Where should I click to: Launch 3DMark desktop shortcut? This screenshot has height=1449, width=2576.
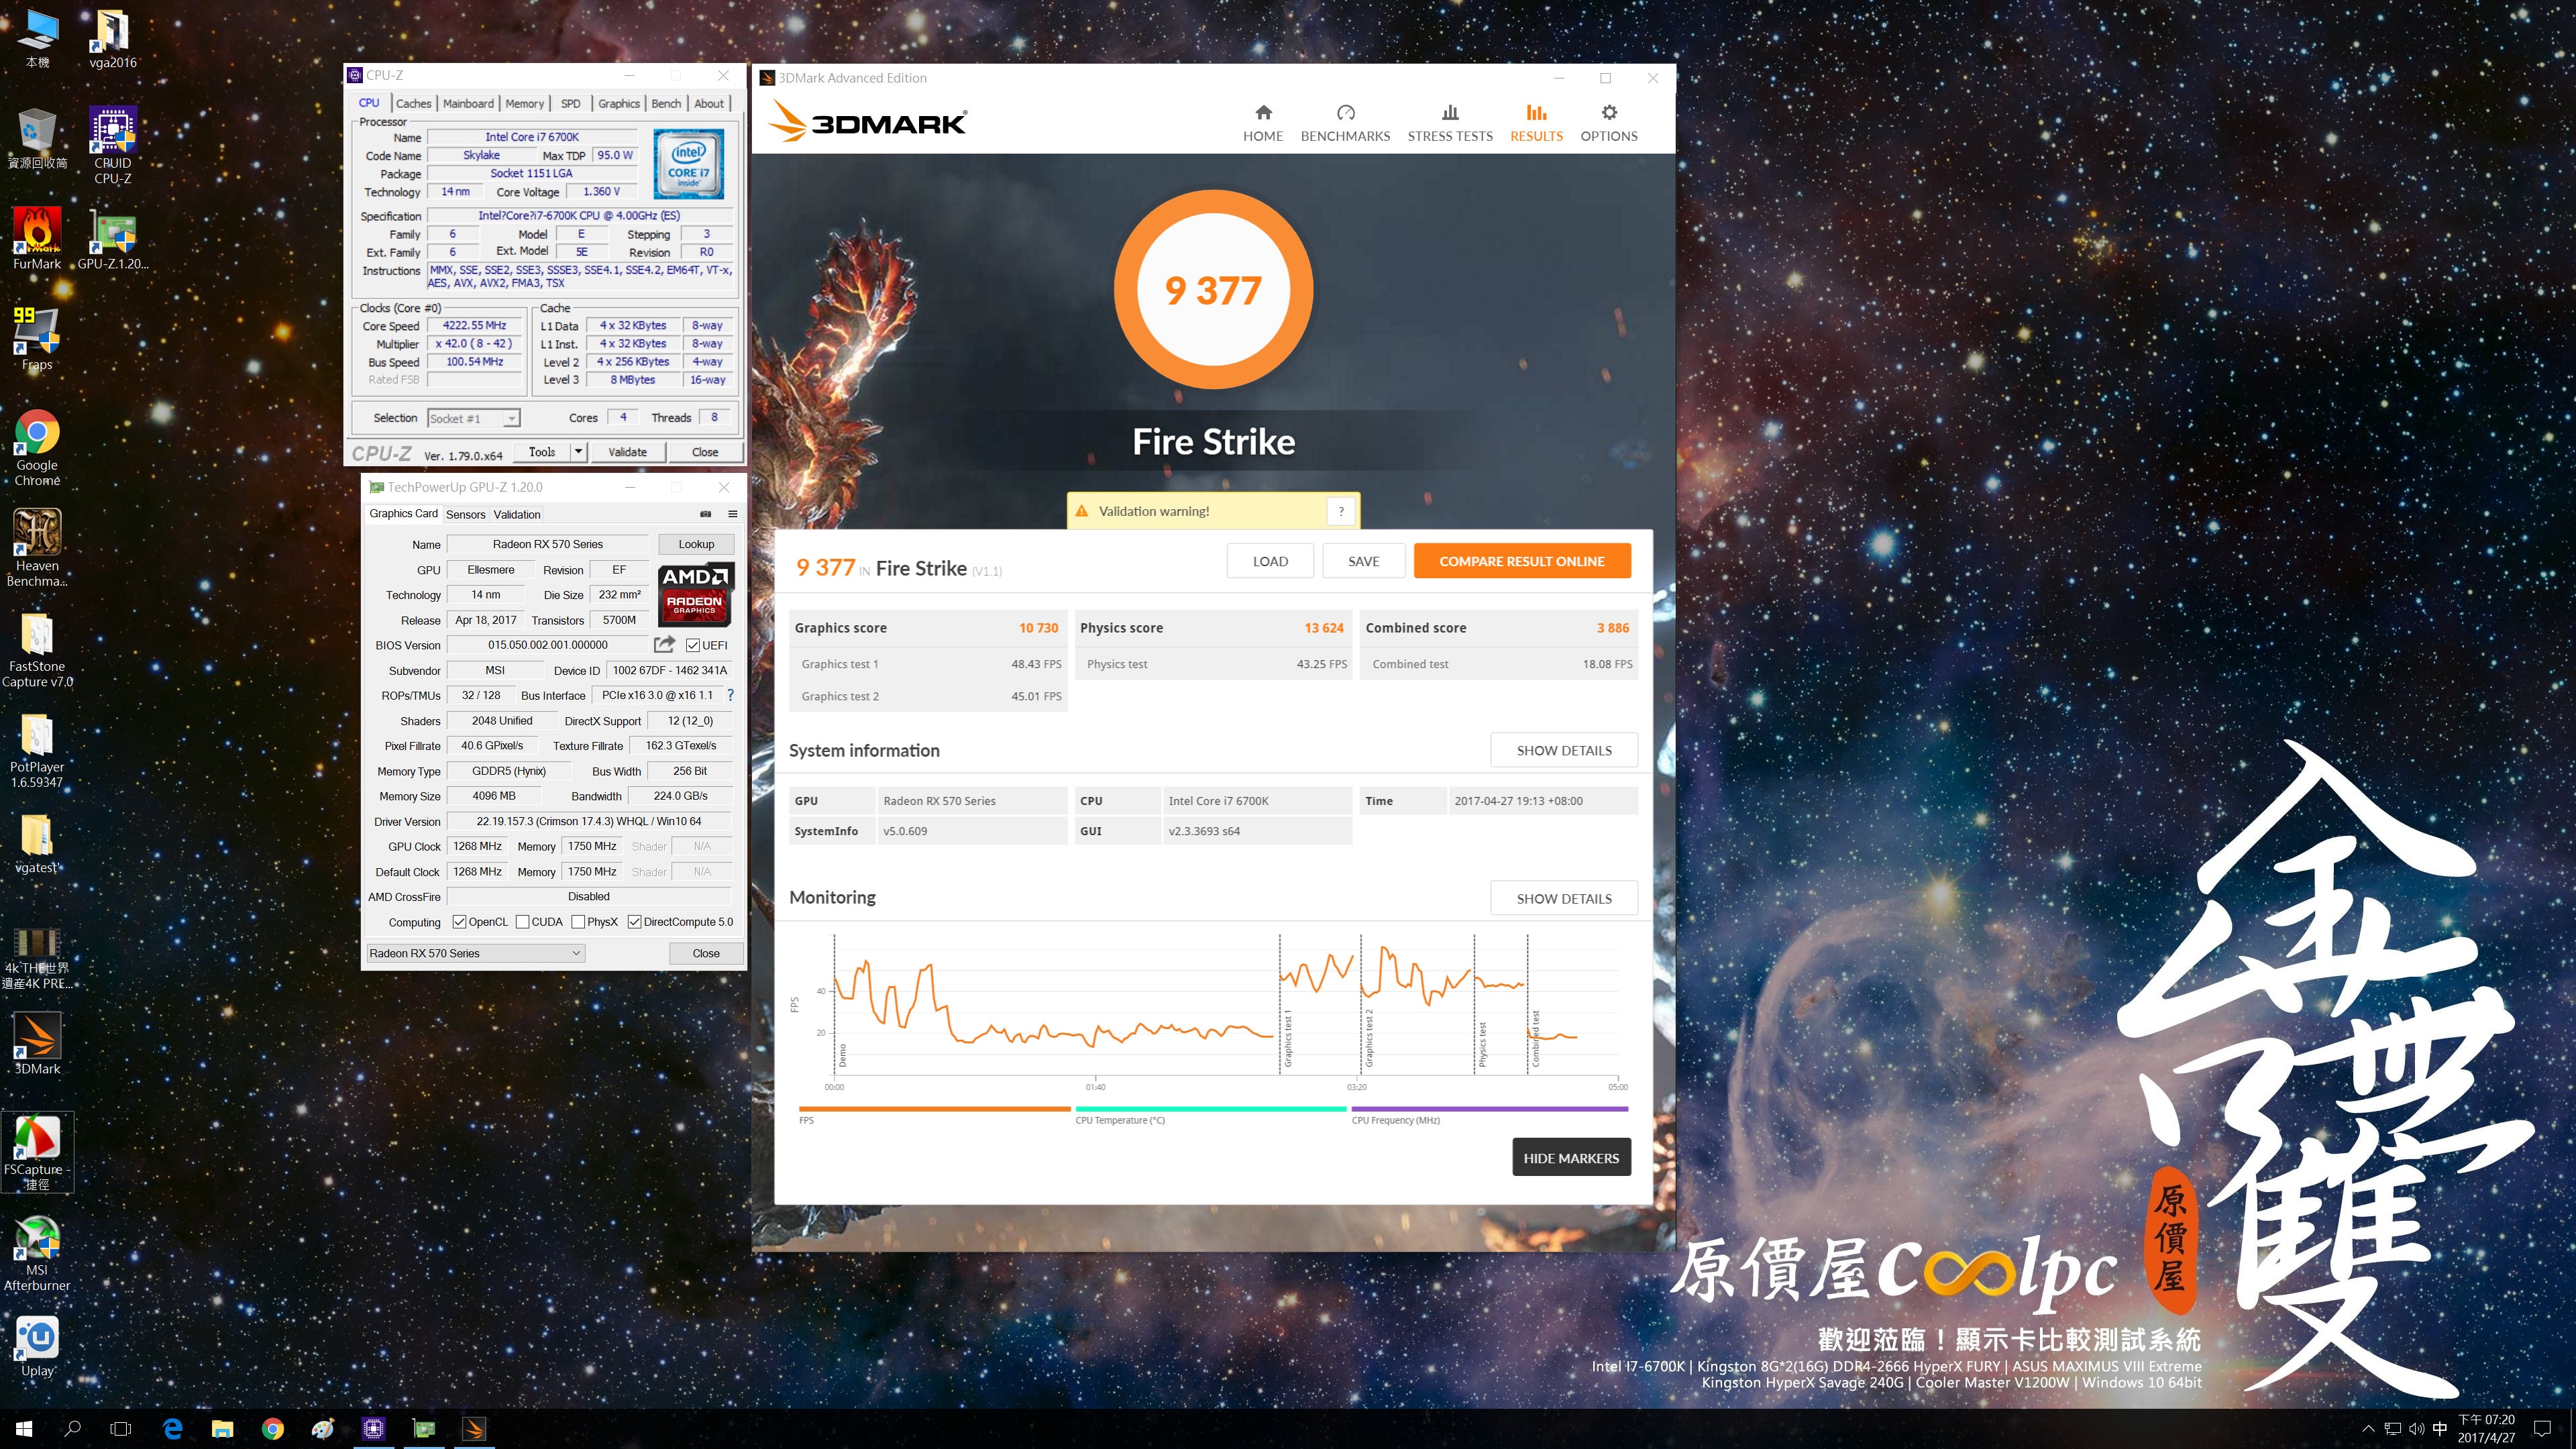pos(37,1043)
